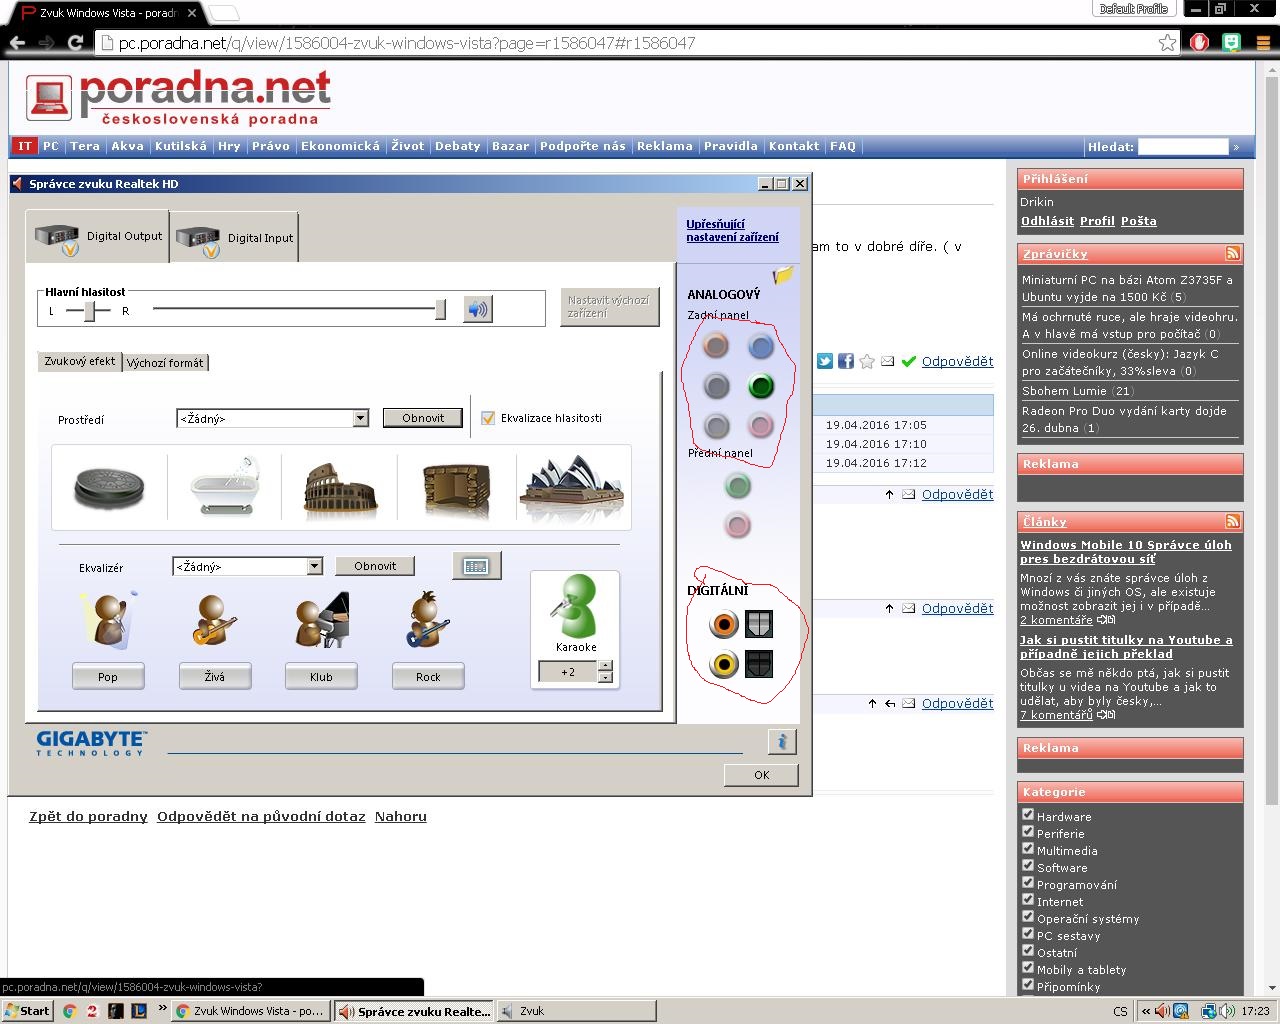Click the Odhlásit logout link
1280x1024 pixels.
point(1047,221)
